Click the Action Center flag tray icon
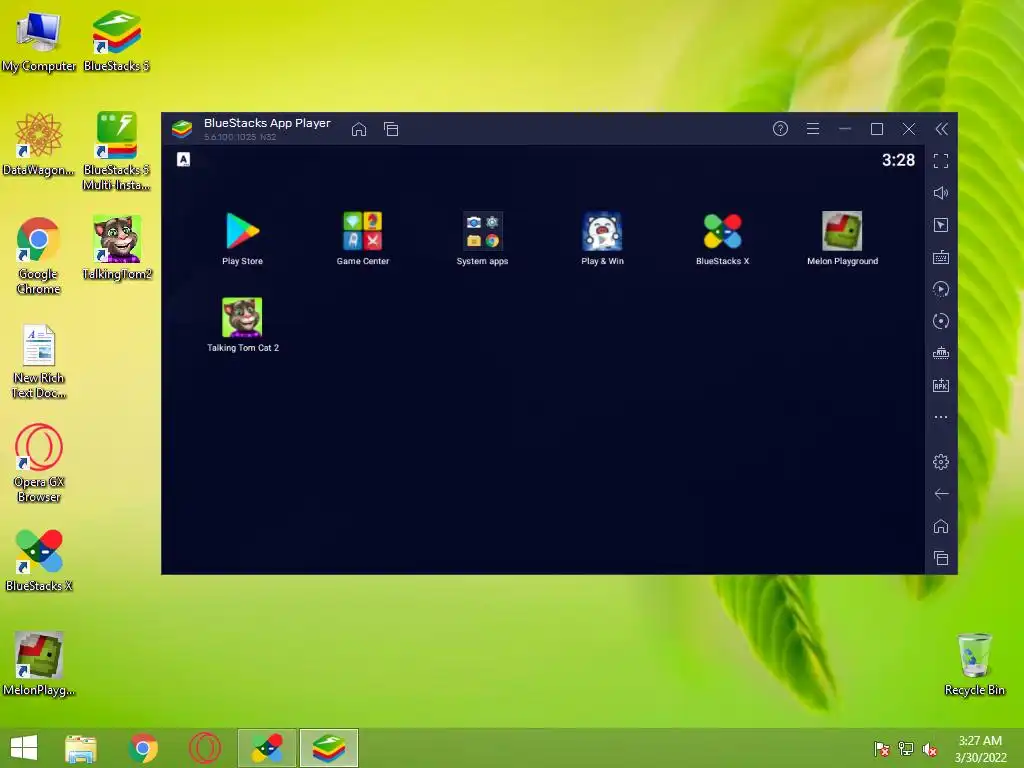This screenshot has width=1024, height=768. coord(881,749)
